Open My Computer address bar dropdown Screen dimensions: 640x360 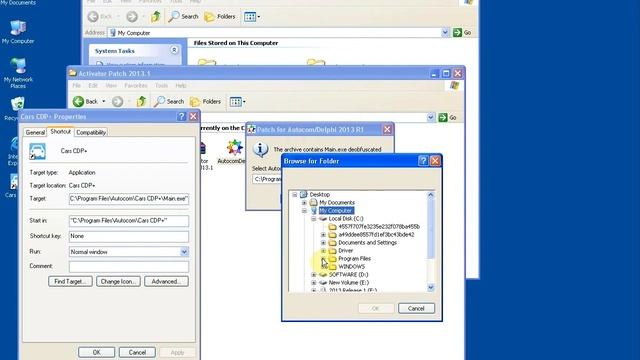click(445, 33)
